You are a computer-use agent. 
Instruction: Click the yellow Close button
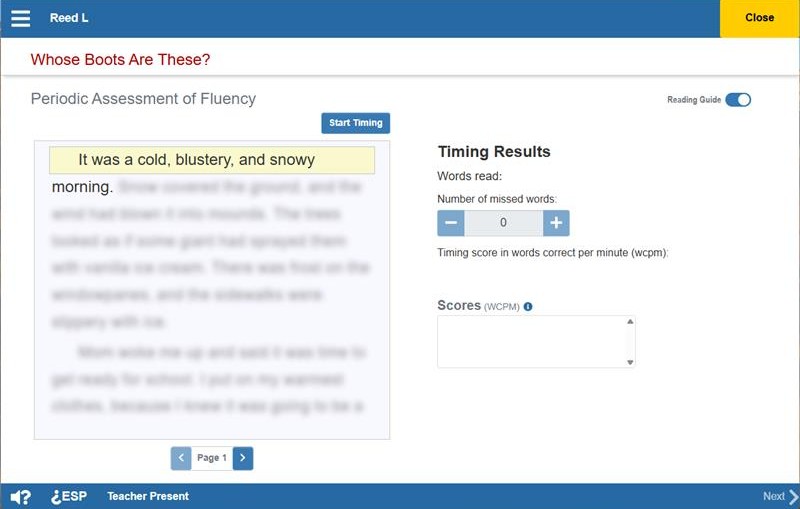click(x=759, y=18)
